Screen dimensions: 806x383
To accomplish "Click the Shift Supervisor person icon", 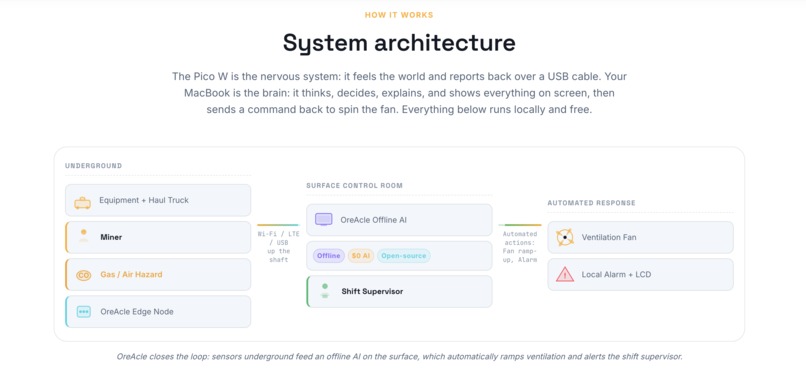I will (324, 290).
